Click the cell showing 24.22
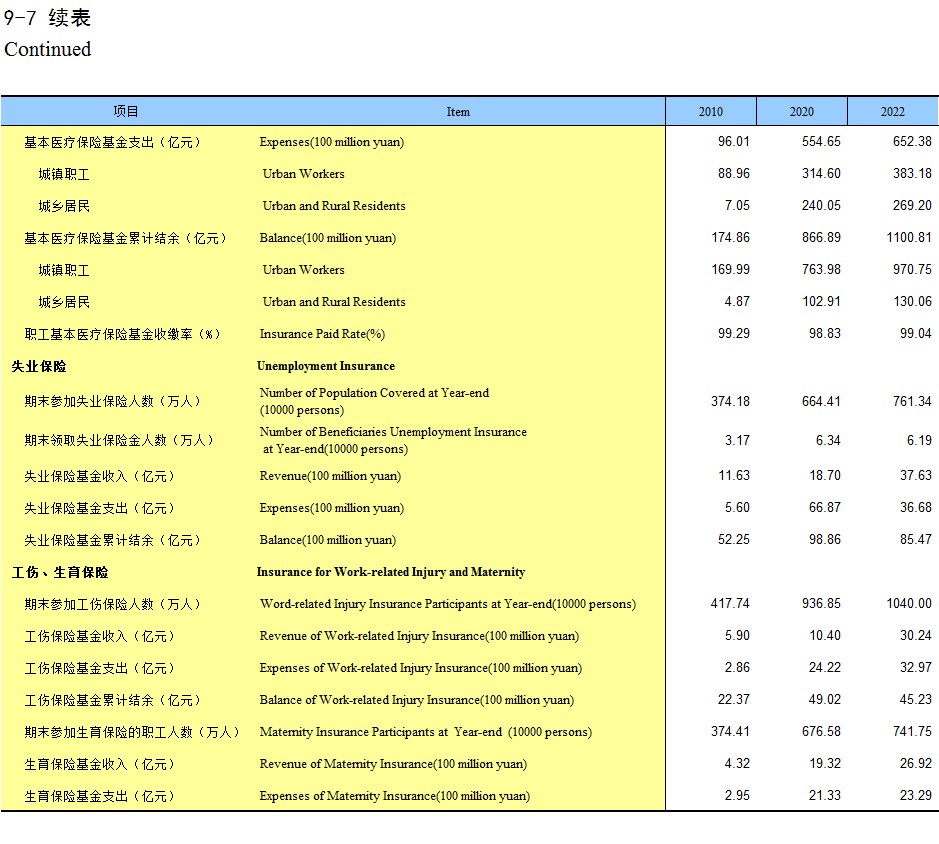Viewport: 939px width, 844px height. coord(825,667)
